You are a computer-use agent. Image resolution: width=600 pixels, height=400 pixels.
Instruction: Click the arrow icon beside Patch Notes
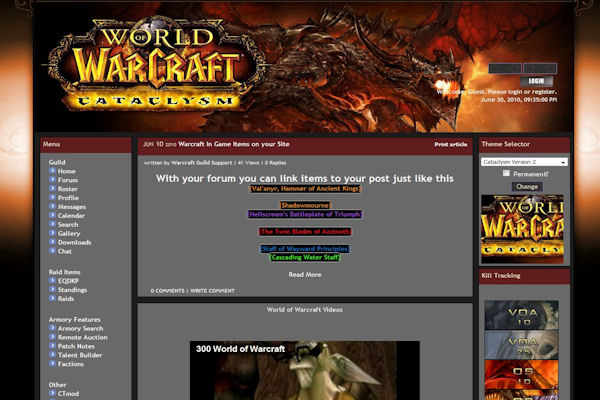pyautogui.click(x=52, y=346)
